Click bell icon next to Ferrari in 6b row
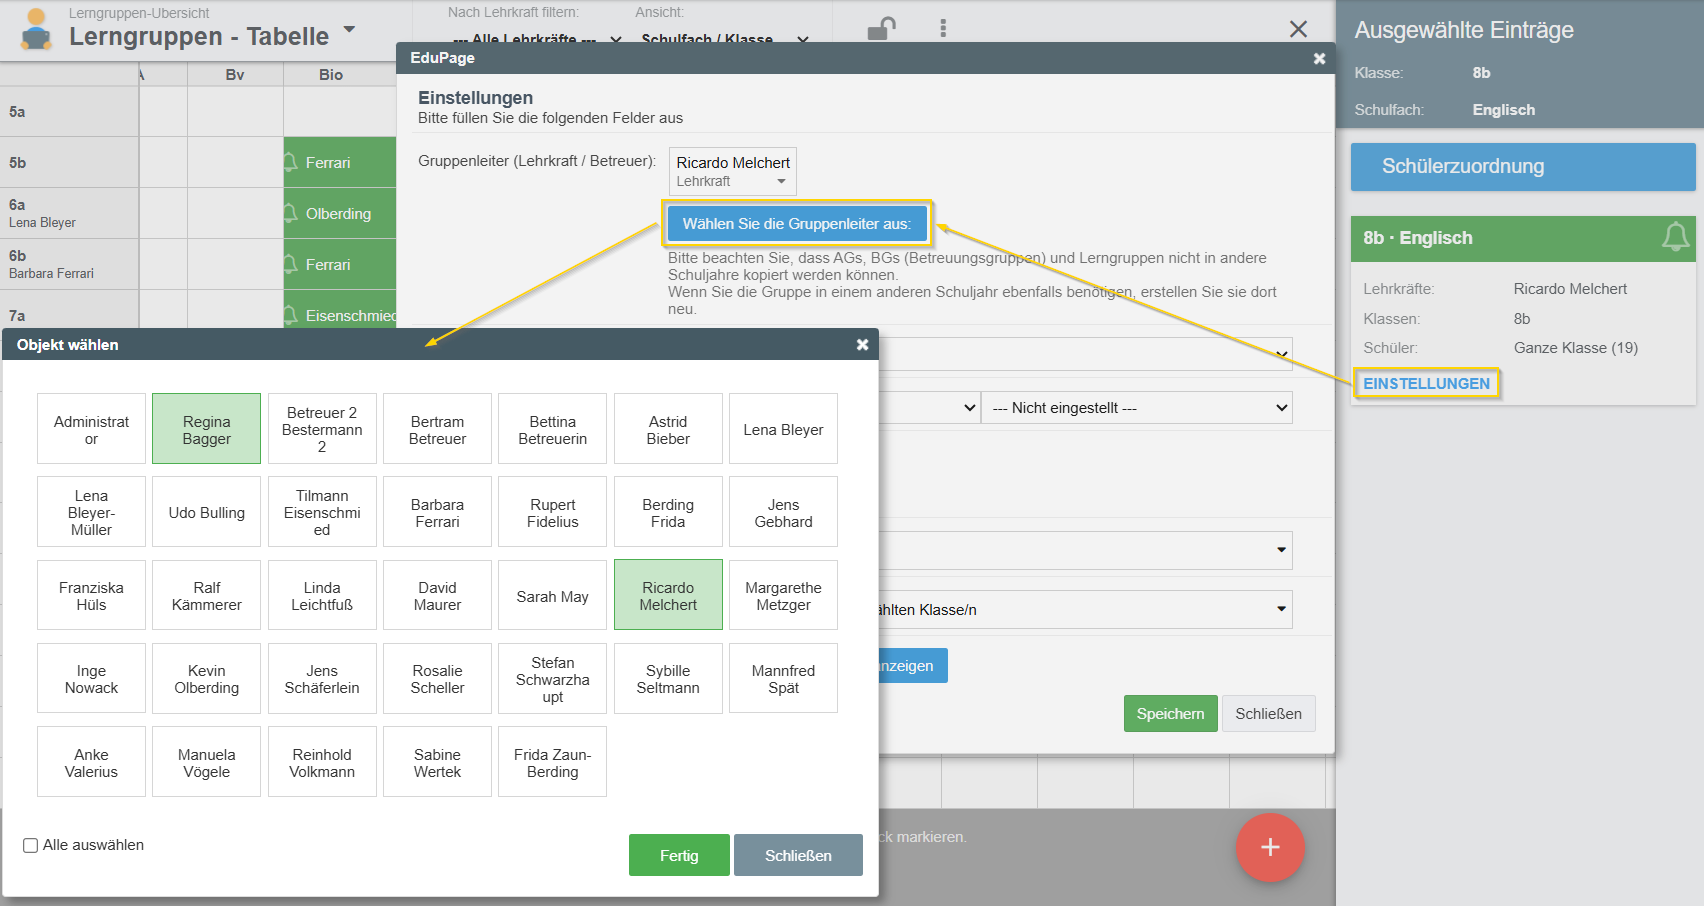The width and height of the screenshot is (1704, 906). (291, 264)
